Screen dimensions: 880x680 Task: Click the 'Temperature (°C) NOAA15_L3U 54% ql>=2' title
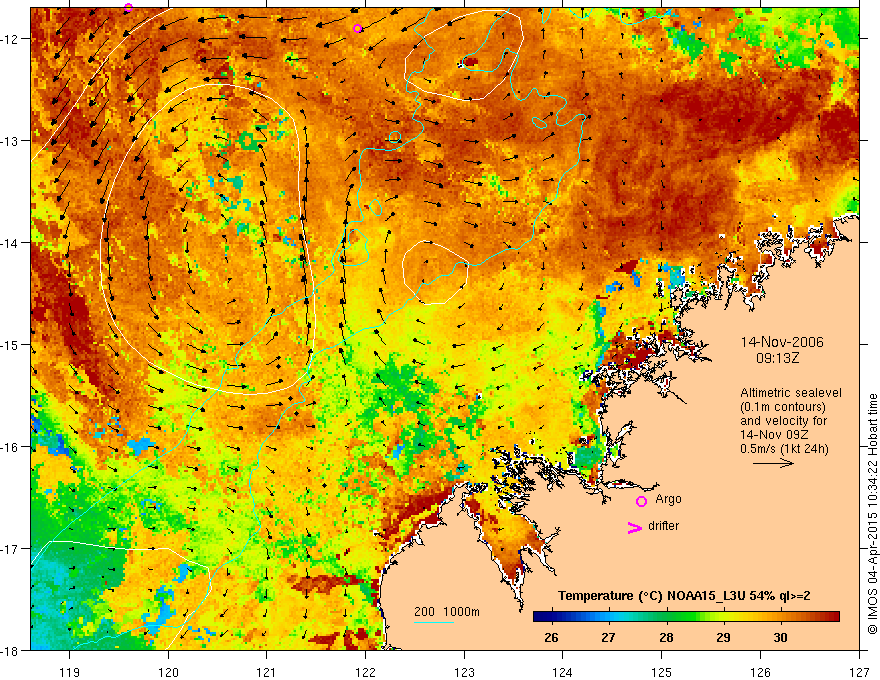point(684,596)
